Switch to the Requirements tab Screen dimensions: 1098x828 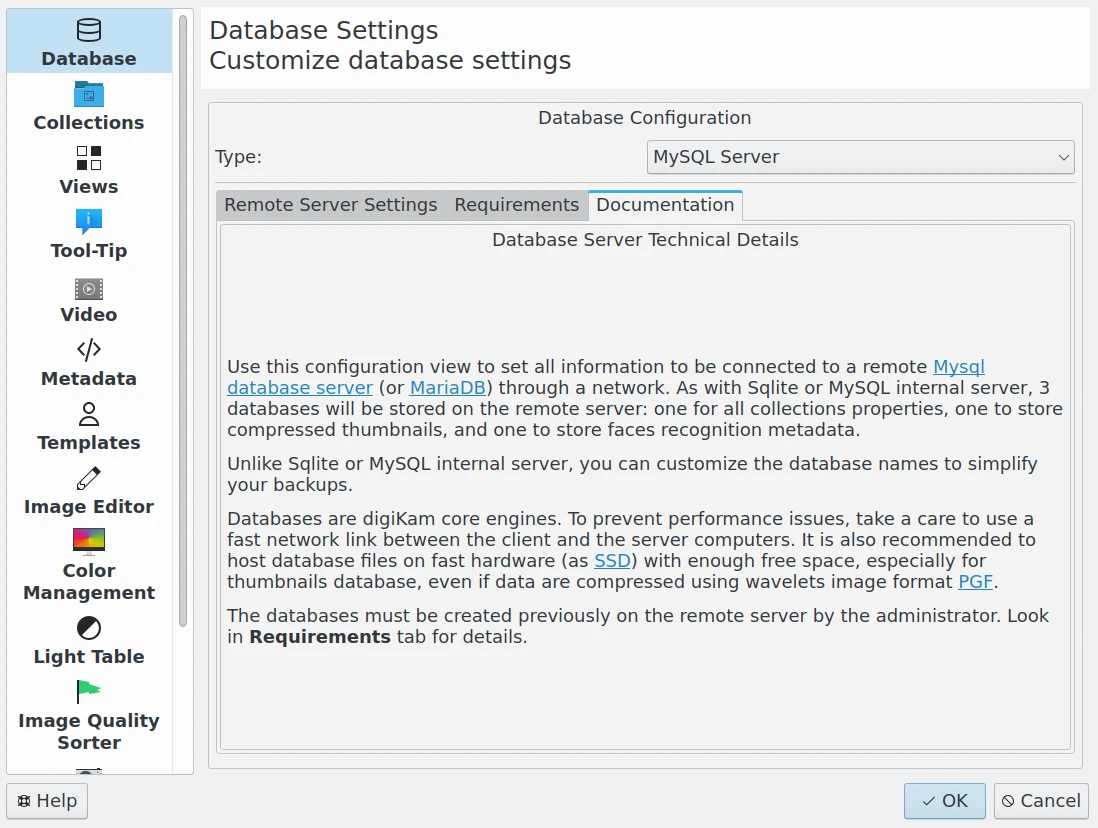516,205
